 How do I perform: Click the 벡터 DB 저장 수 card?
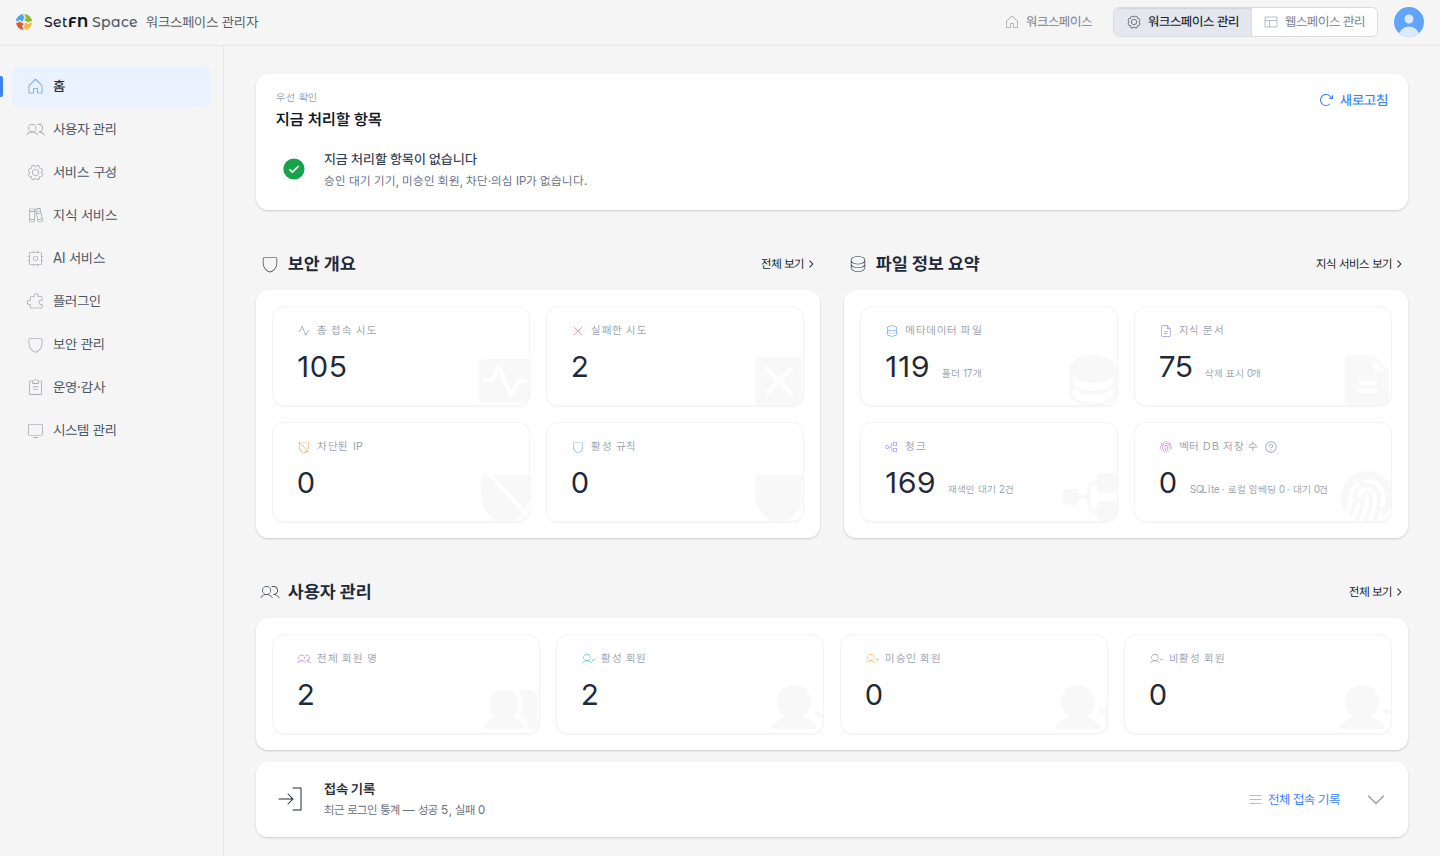(1263, 472)
